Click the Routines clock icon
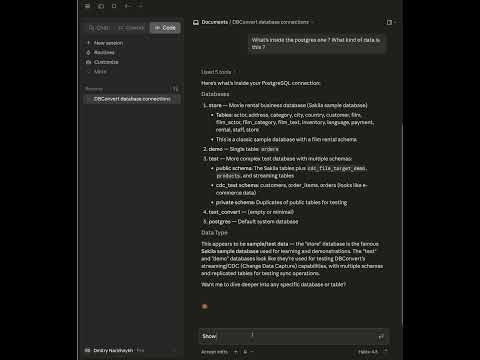 (88, 53)
